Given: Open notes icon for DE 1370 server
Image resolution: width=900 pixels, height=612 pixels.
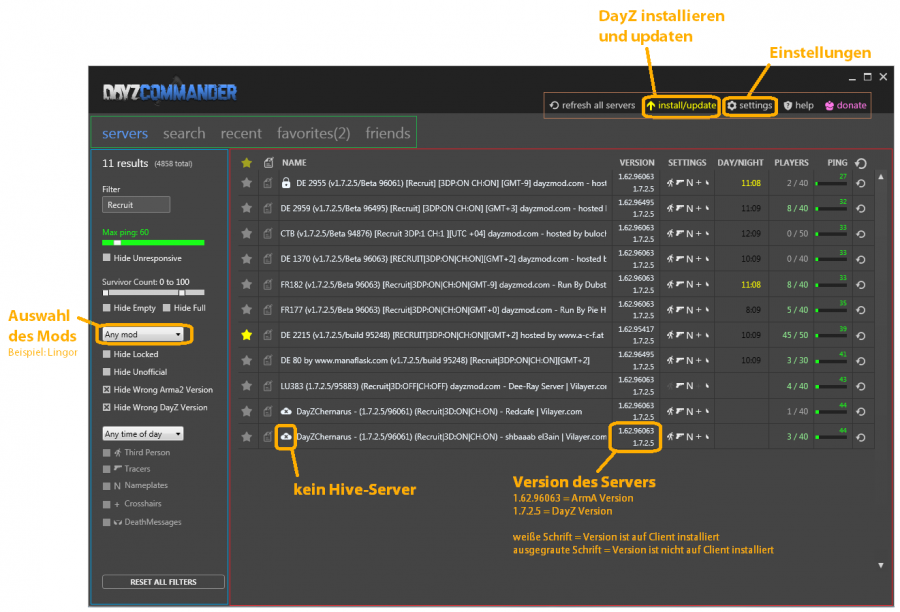Looking at the screenshot, I should click(x=267, y=259).
